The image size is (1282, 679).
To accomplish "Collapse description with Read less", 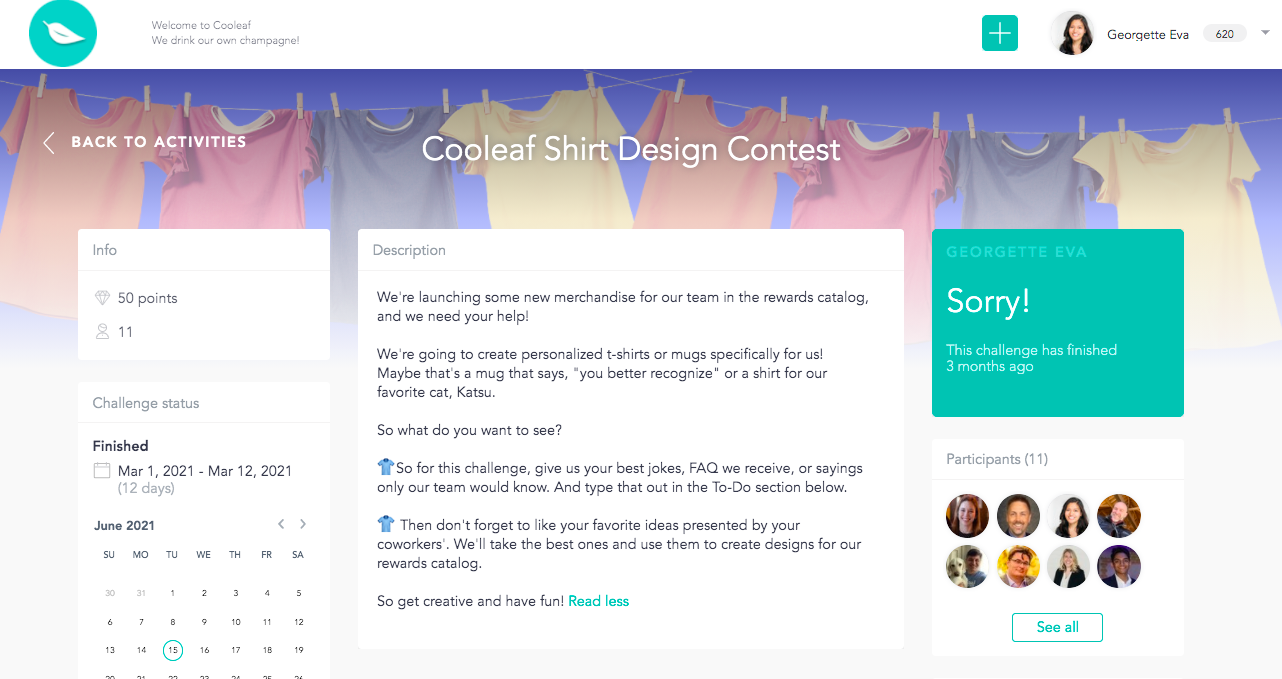I will click(x=599, y=601).
